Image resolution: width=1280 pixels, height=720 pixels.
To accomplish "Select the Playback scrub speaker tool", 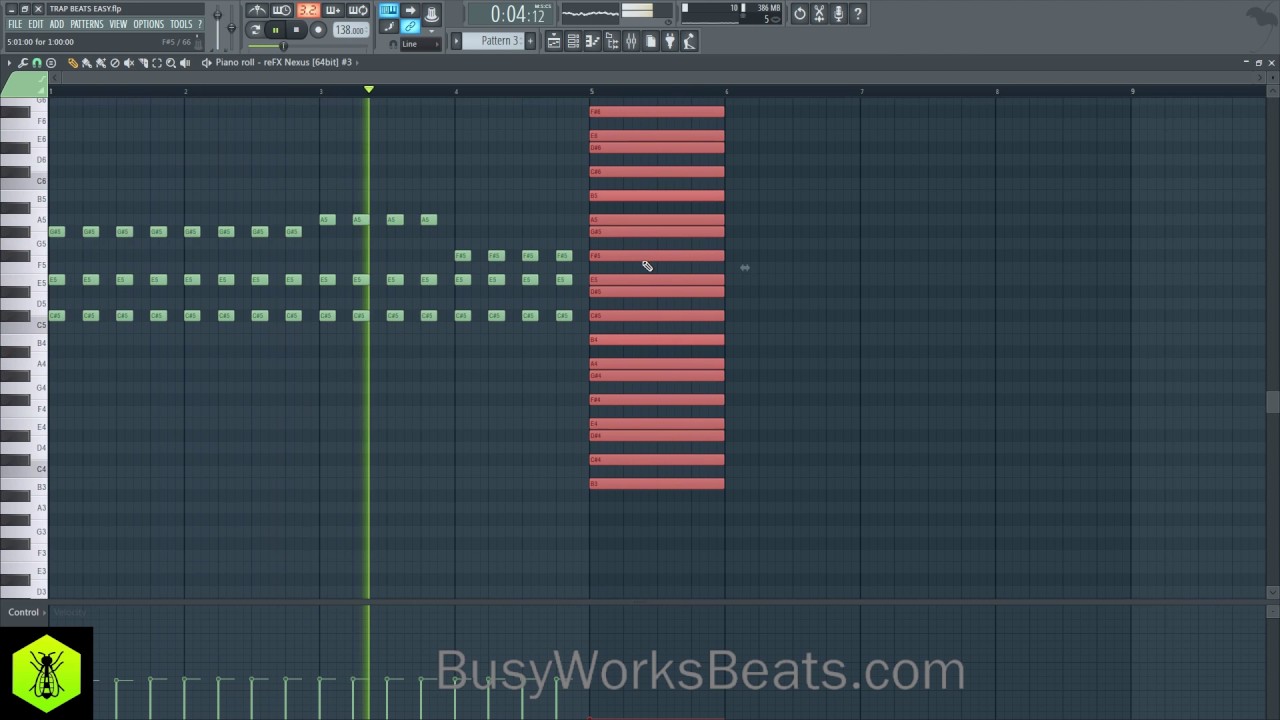I will [185, 63].
